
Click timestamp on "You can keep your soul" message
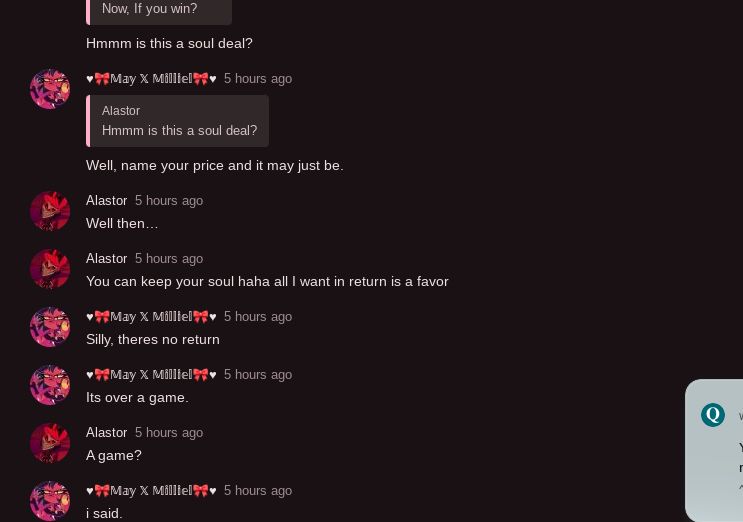coord(169,259)
